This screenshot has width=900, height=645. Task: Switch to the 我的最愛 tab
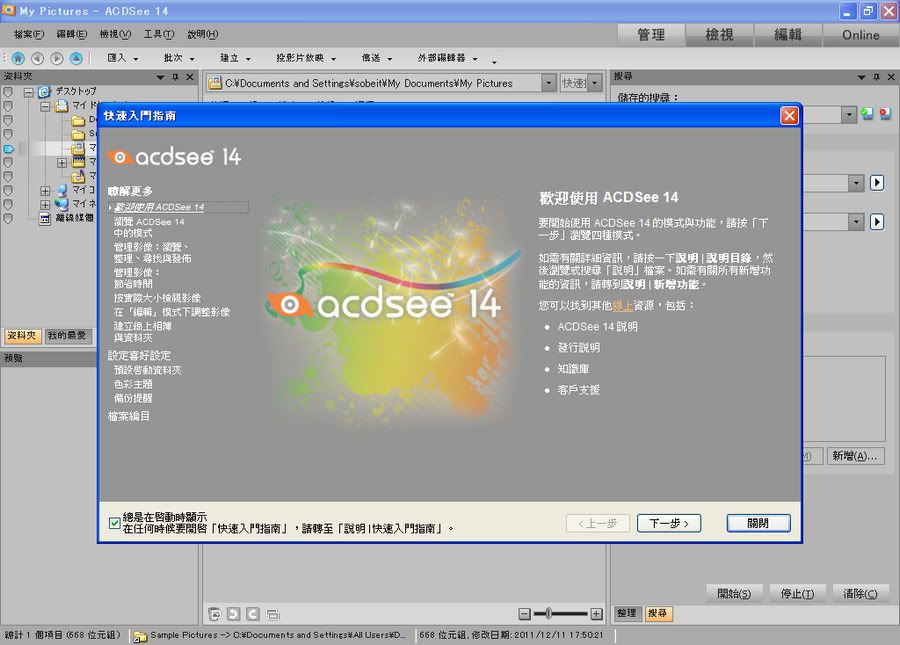pos(67,335)
